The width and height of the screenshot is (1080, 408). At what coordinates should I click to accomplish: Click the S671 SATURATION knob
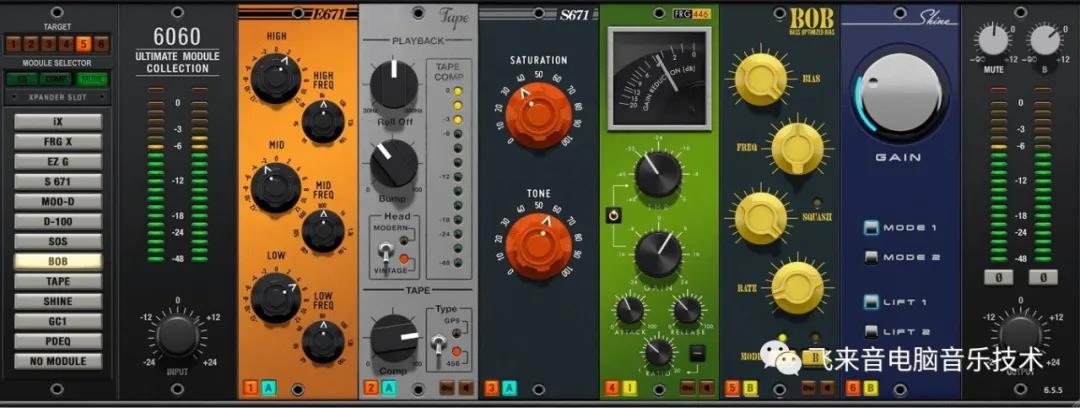tap(538, 115)
